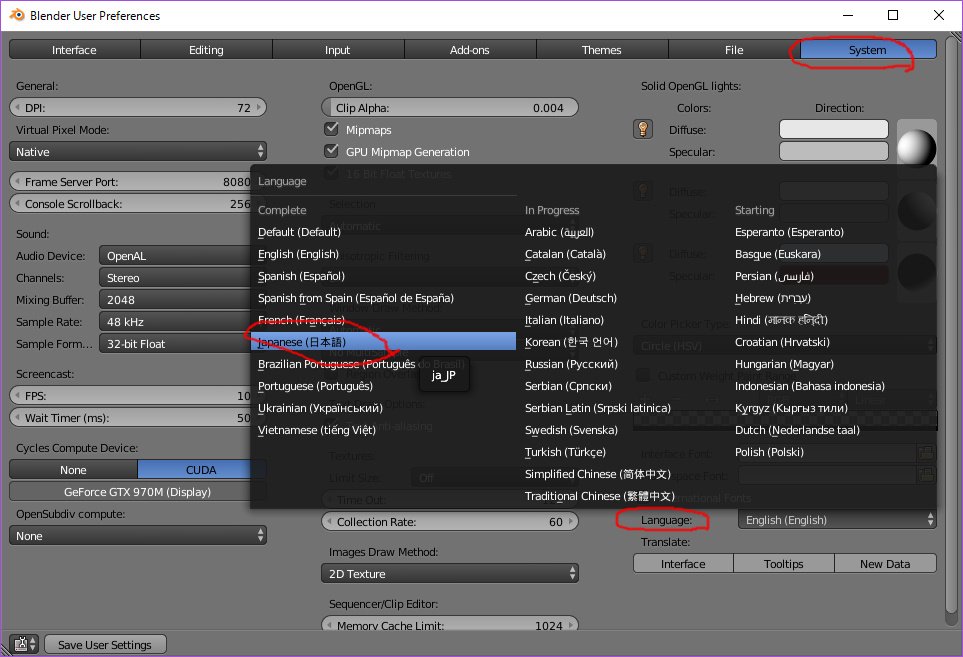Viewport: 963px width, 657px height.
Task: Switch to the Themes tab
Action: point(602,50)
